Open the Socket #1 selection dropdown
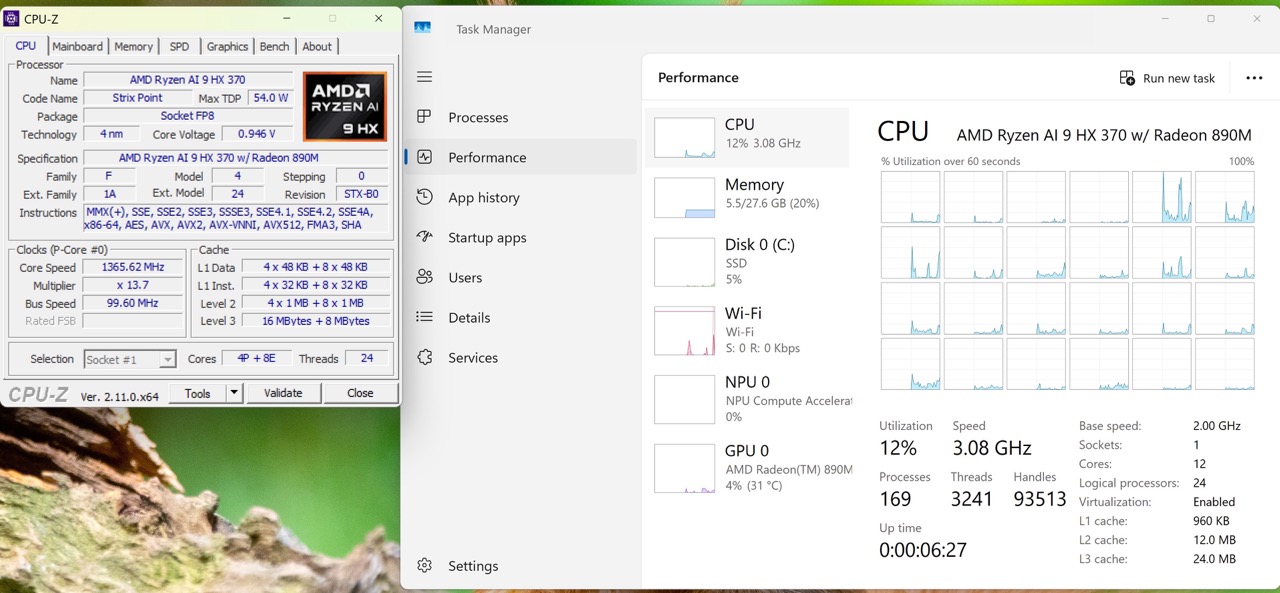The height and width of the screenshot is (593, 1280). 167,359
